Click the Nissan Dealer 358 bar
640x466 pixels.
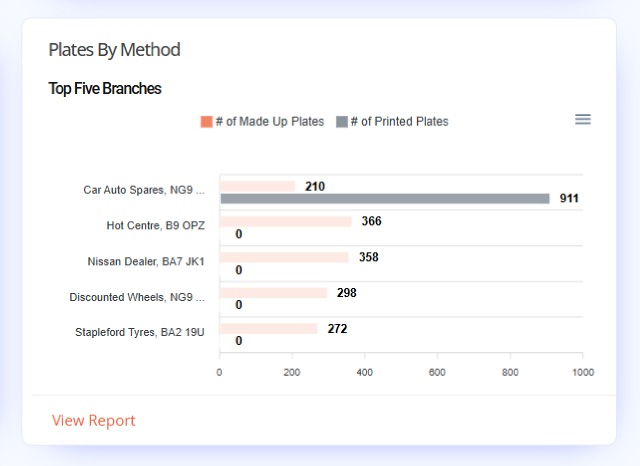click(284, 257)
